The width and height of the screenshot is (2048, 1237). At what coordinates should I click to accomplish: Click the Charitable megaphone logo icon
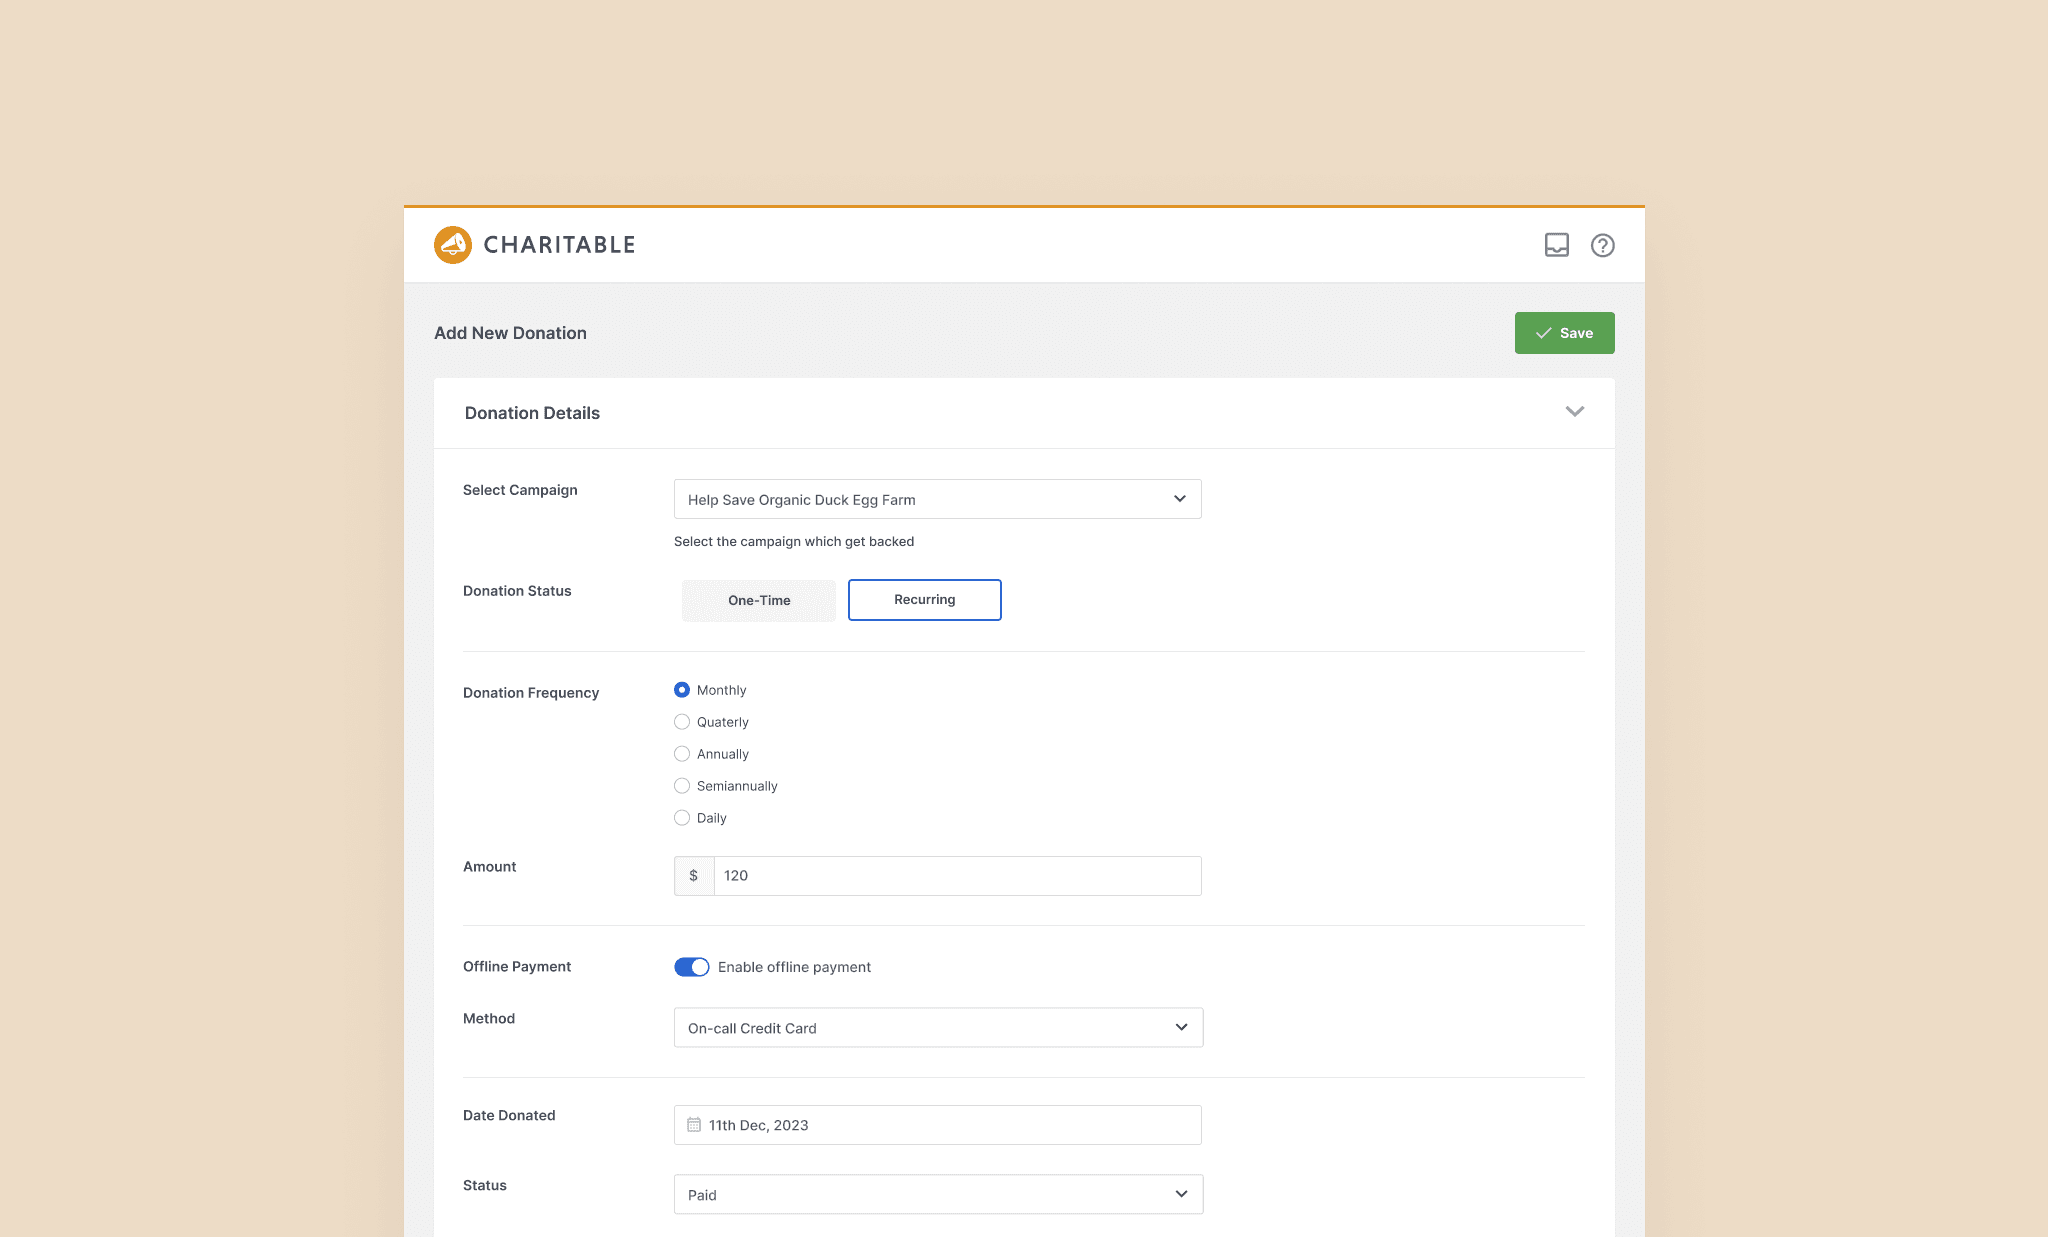coord(453,245)
